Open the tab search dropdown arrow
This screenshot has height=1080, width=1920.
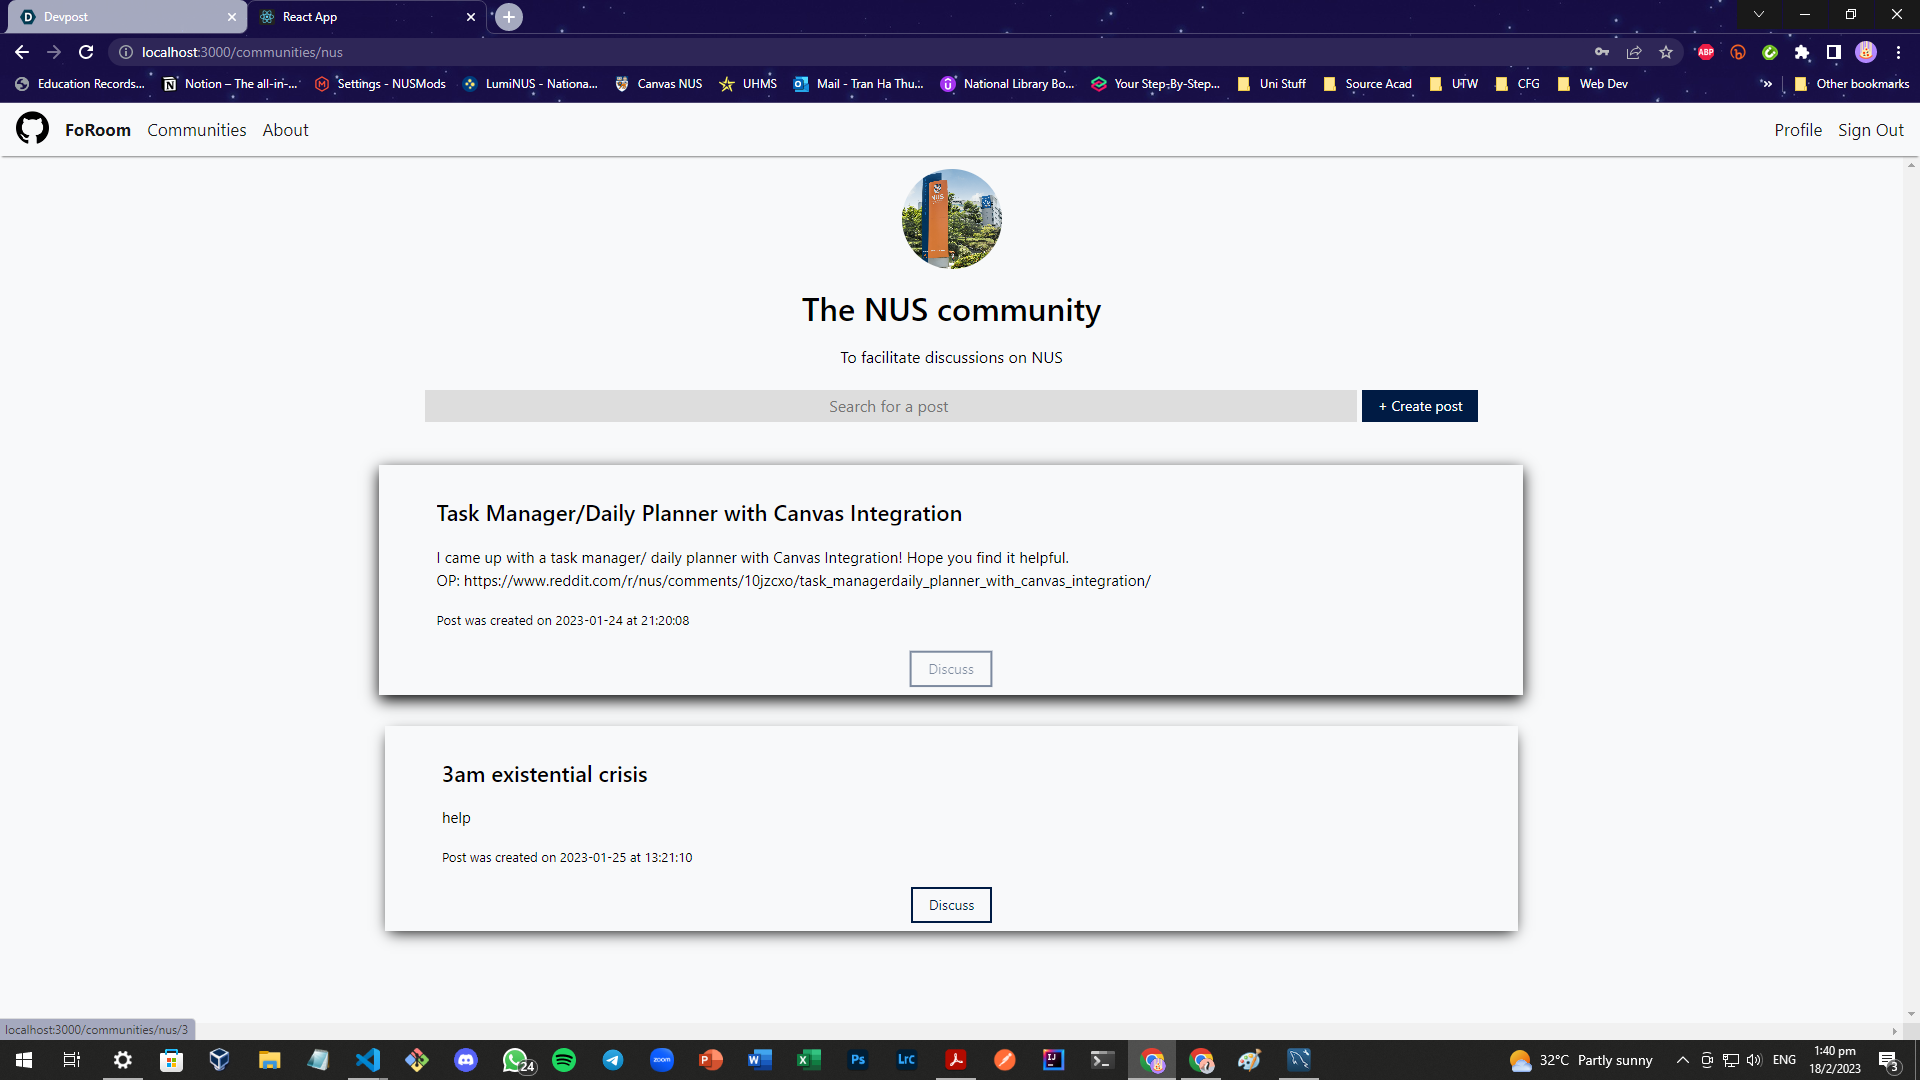point(1759,15)
